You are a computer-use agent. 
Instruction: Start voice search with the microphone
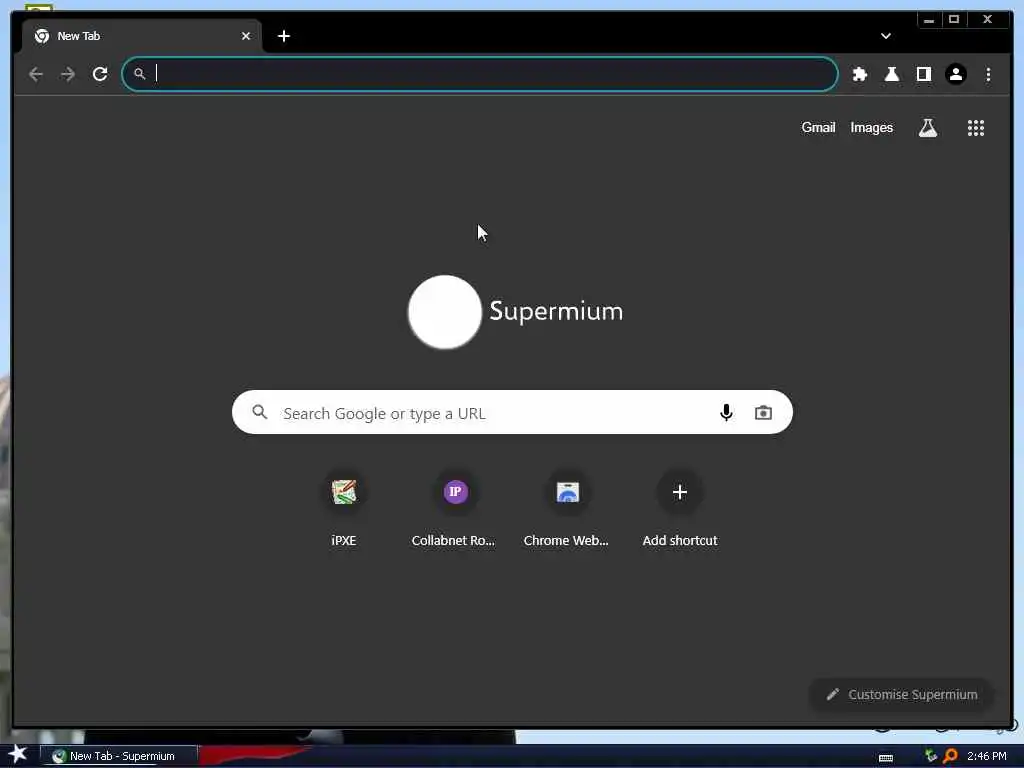(x=726, y=413)
